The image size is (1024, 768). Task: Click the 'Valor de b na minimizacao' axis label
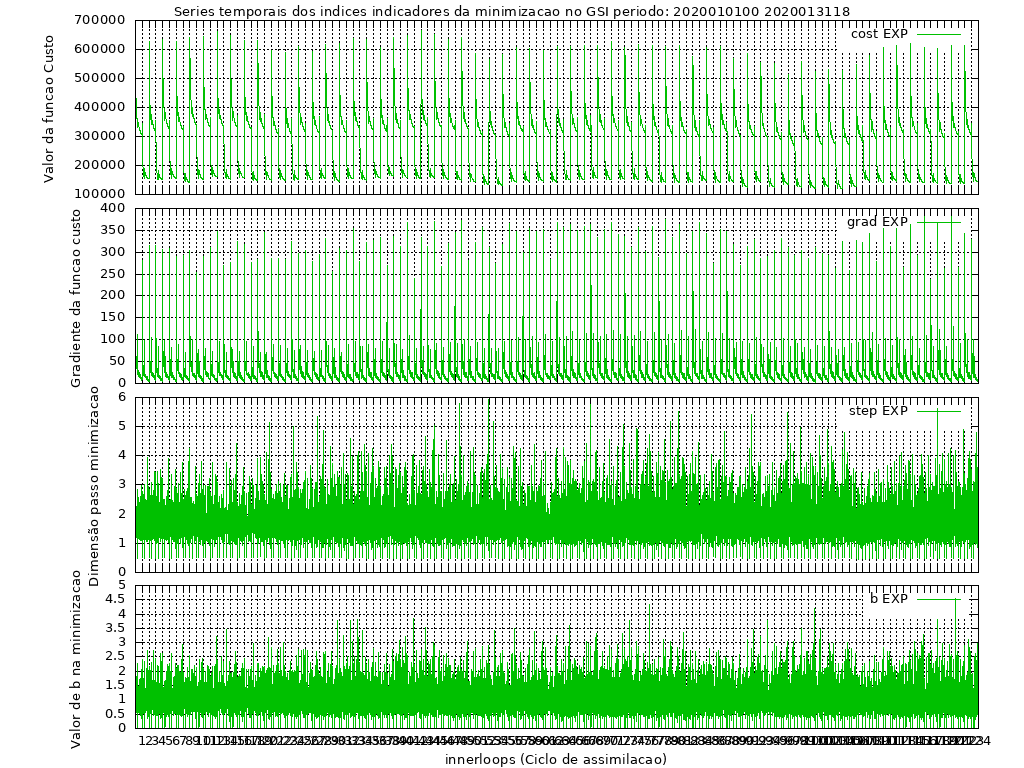tap(77, 656)
